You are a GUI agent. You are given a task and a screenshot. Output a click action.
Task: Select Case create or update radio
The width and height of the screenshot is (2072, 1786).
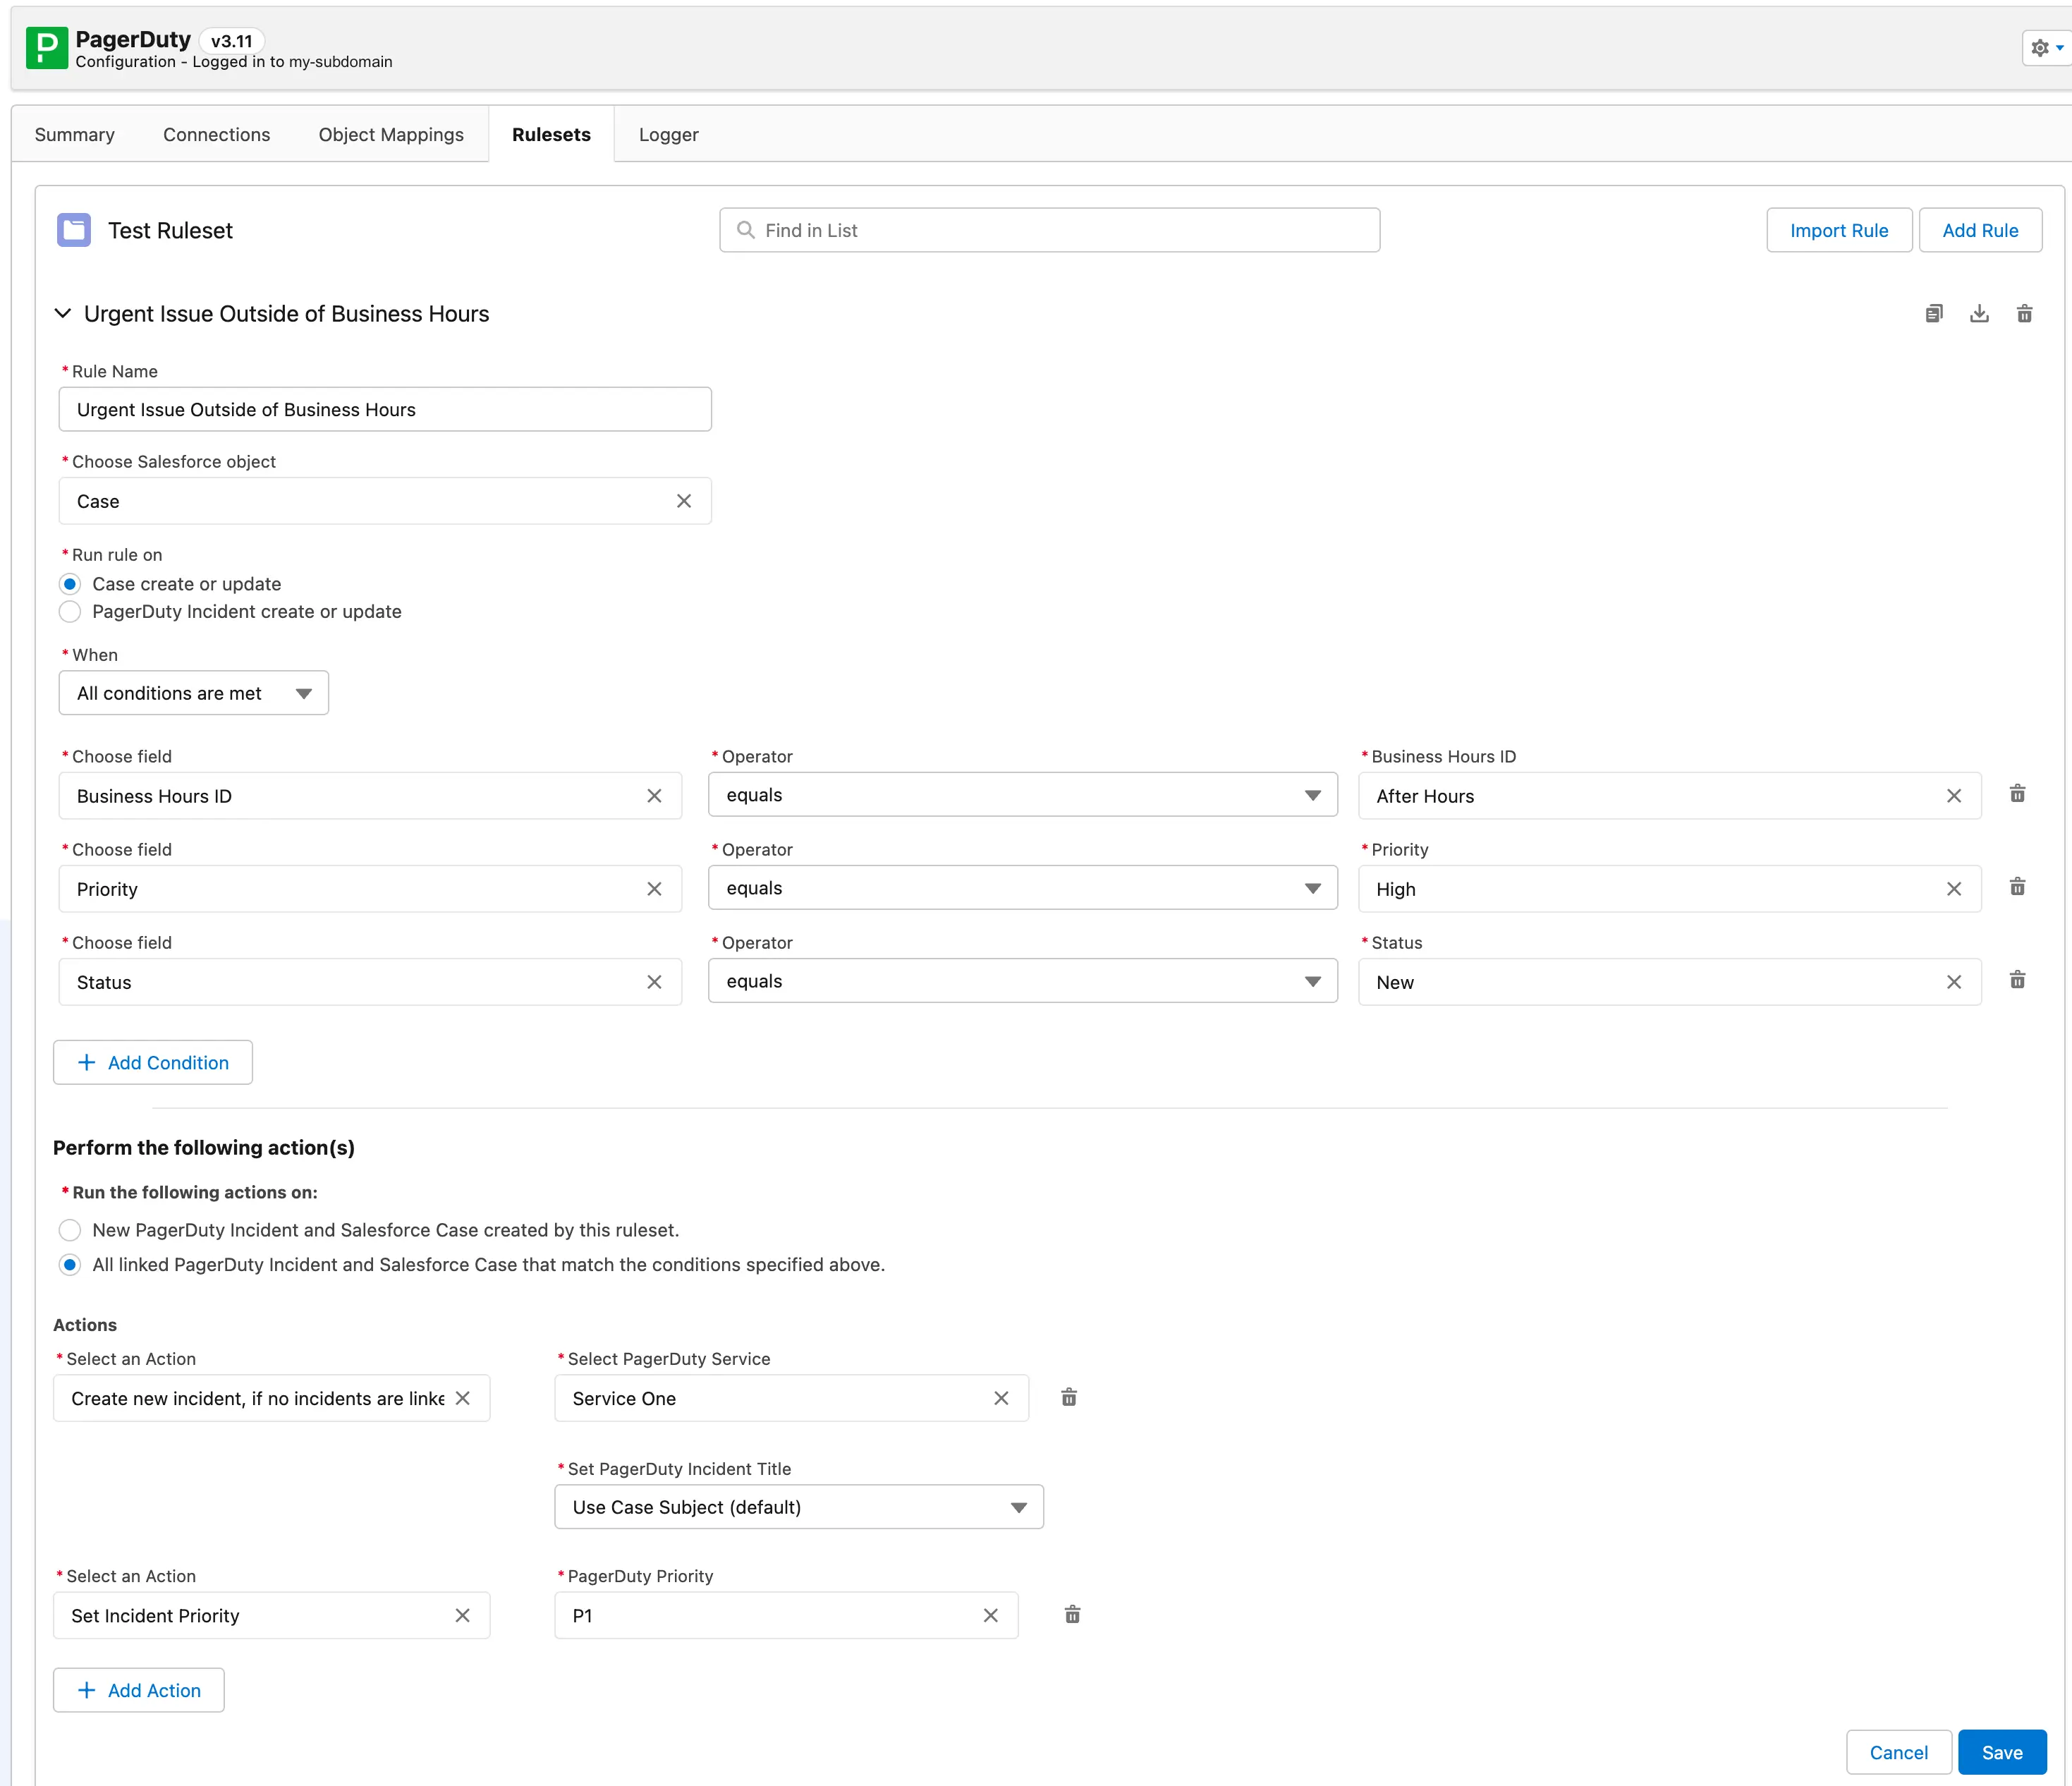coord(70,584)
